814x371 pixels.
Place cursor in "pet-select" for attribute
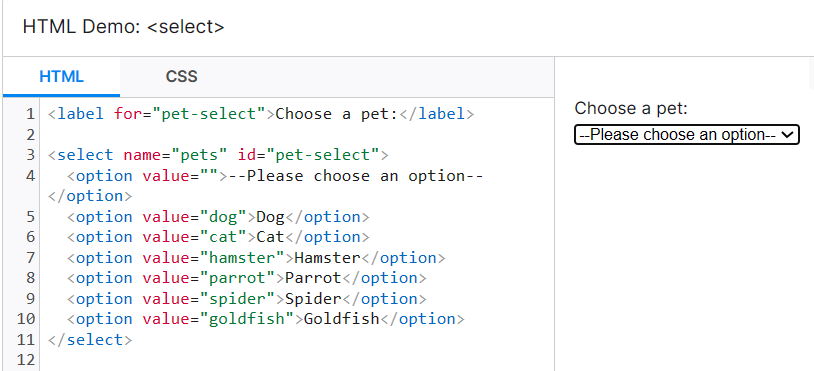(209, 114)
